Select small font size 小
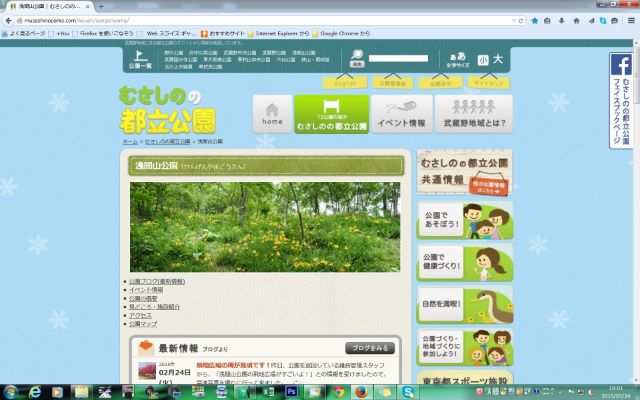Viewport: 640px width, 400px height. tap(483, 60)
